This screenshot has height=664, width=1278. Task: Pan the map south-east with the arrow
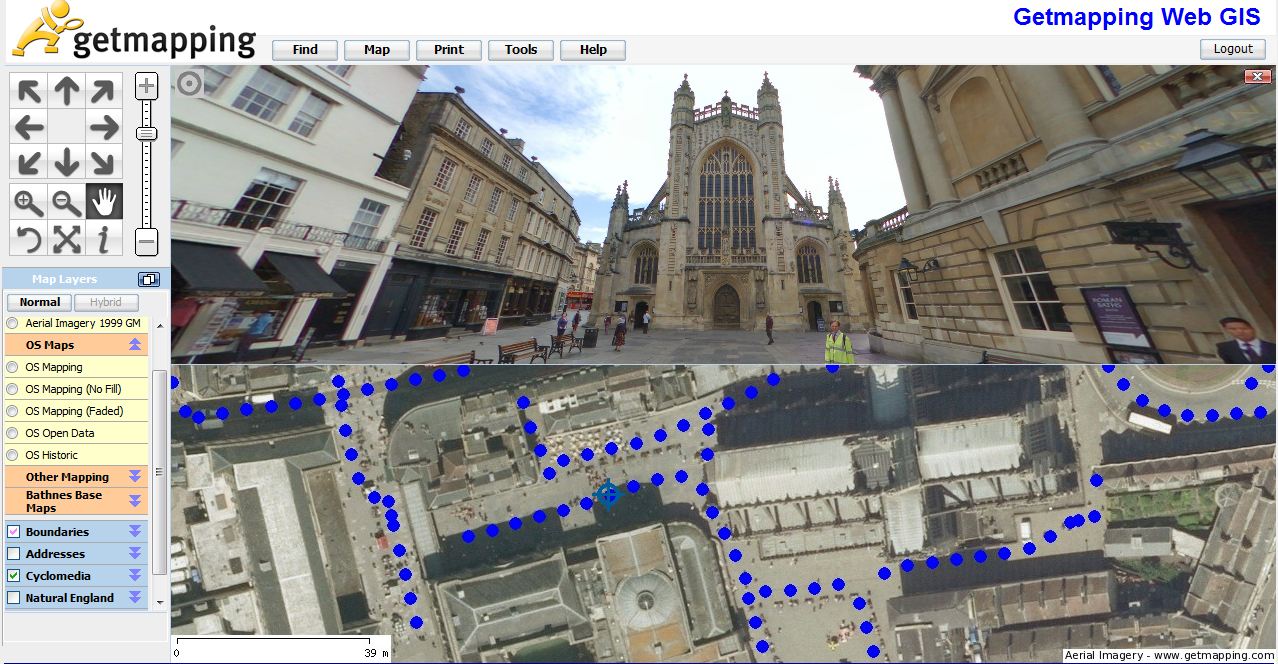tap(103, 161)
